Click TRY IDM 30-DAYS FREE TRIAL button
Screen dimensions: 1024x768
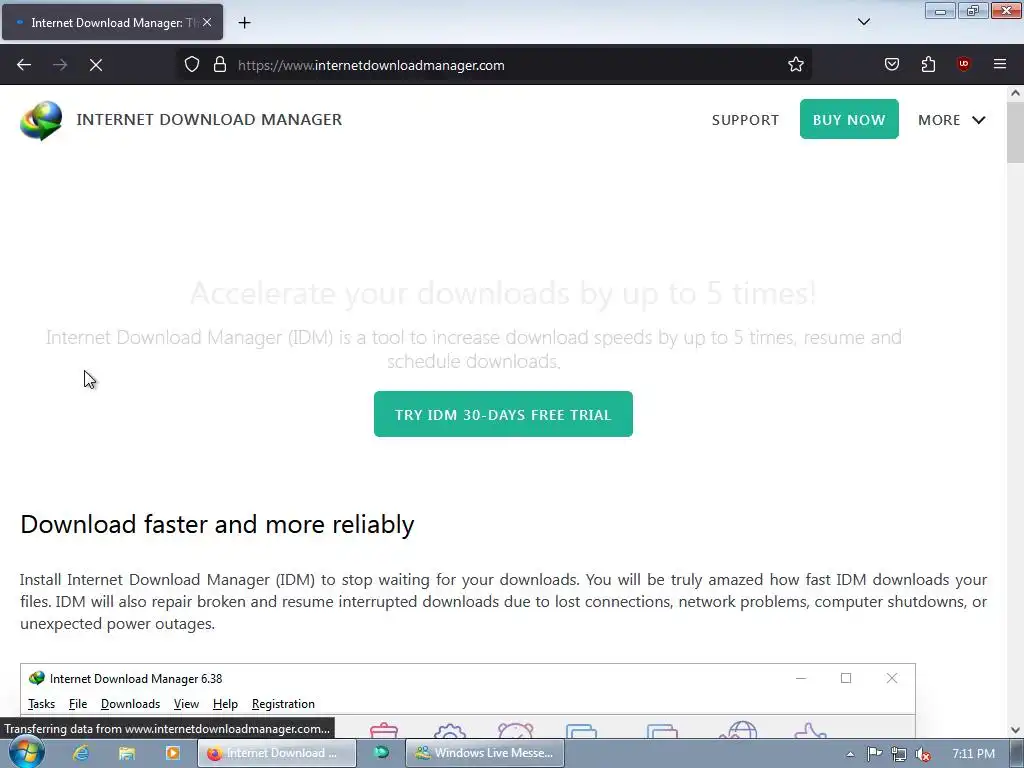pyautogui.click(x=503, y=415)
